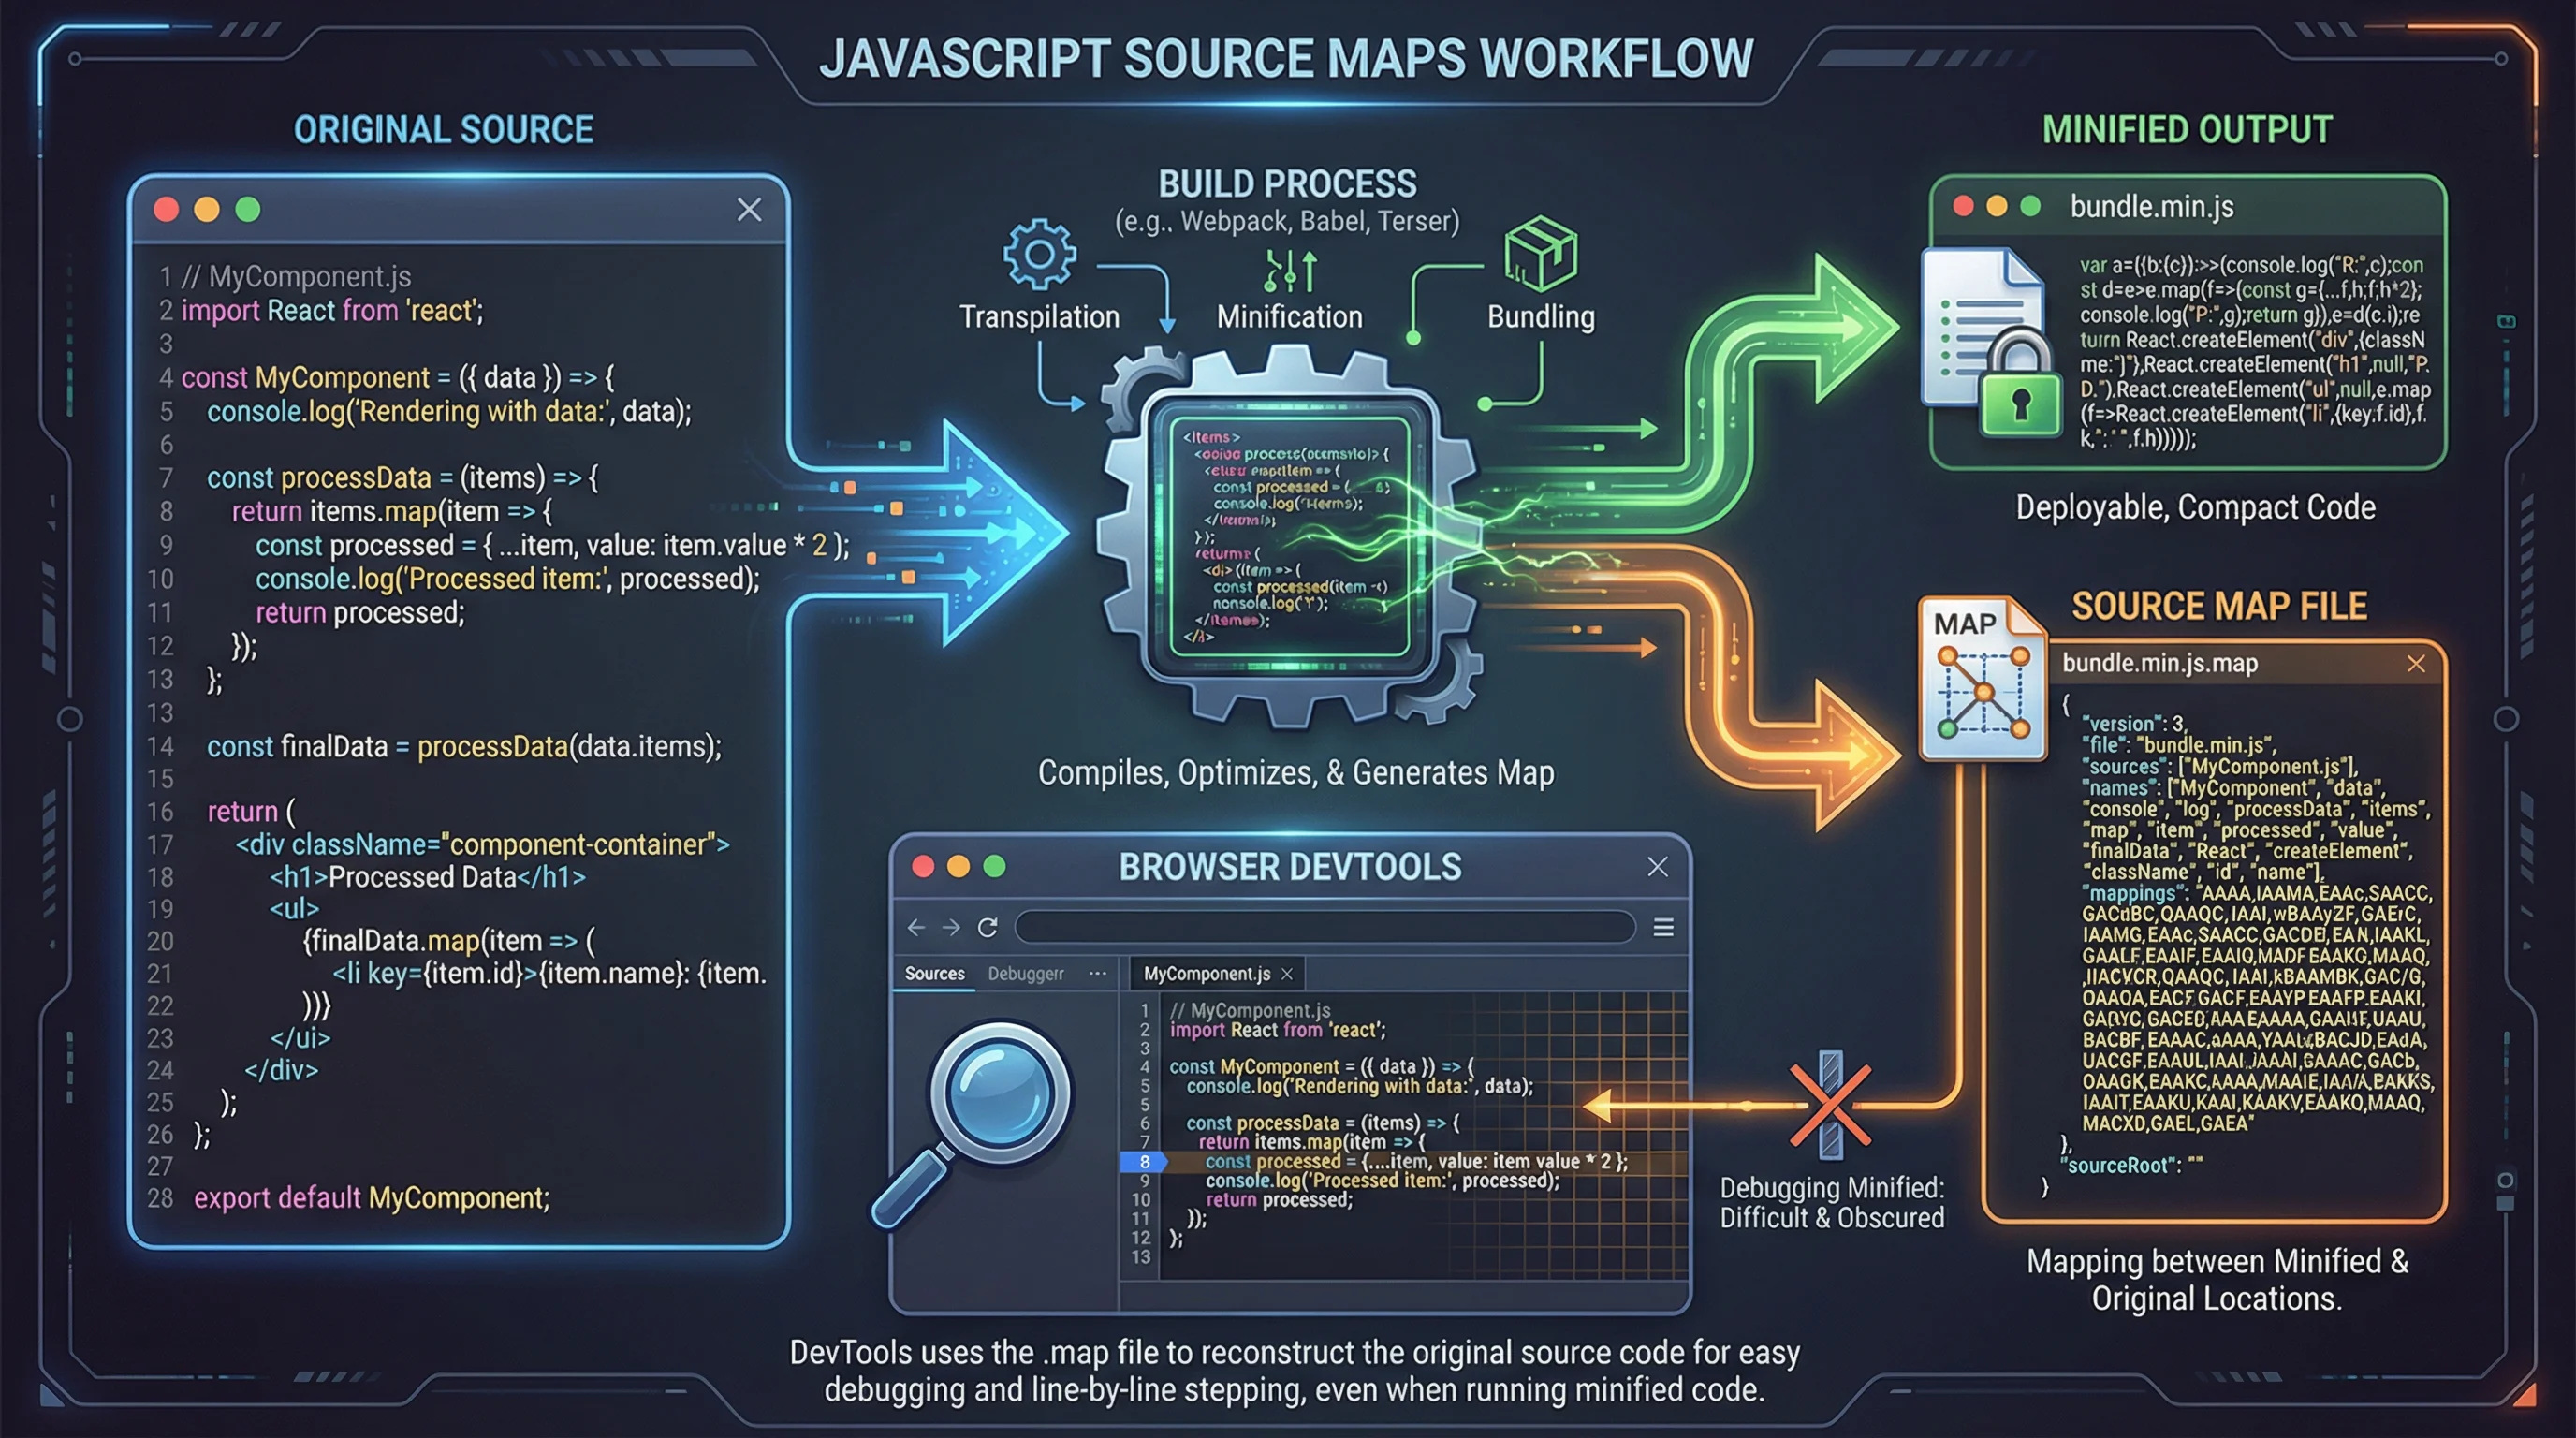
Task: Click the forward navigation arrow in DevTools
Action: pos(951,927)
